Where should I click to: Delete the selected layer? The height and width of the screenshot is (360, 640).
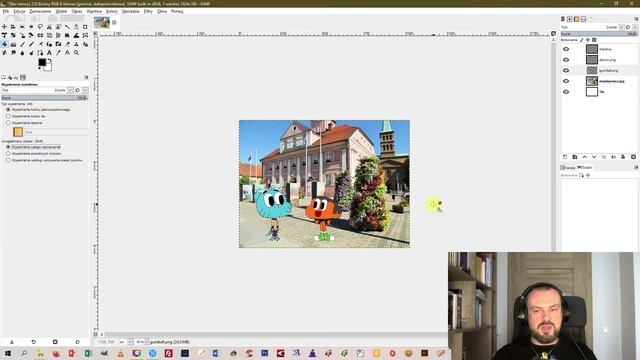pos(633,157)
